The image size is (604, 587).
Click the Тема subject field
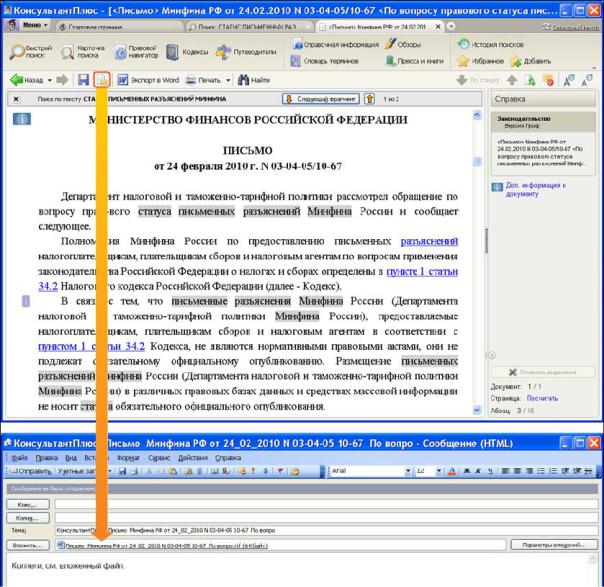(326, 530)
